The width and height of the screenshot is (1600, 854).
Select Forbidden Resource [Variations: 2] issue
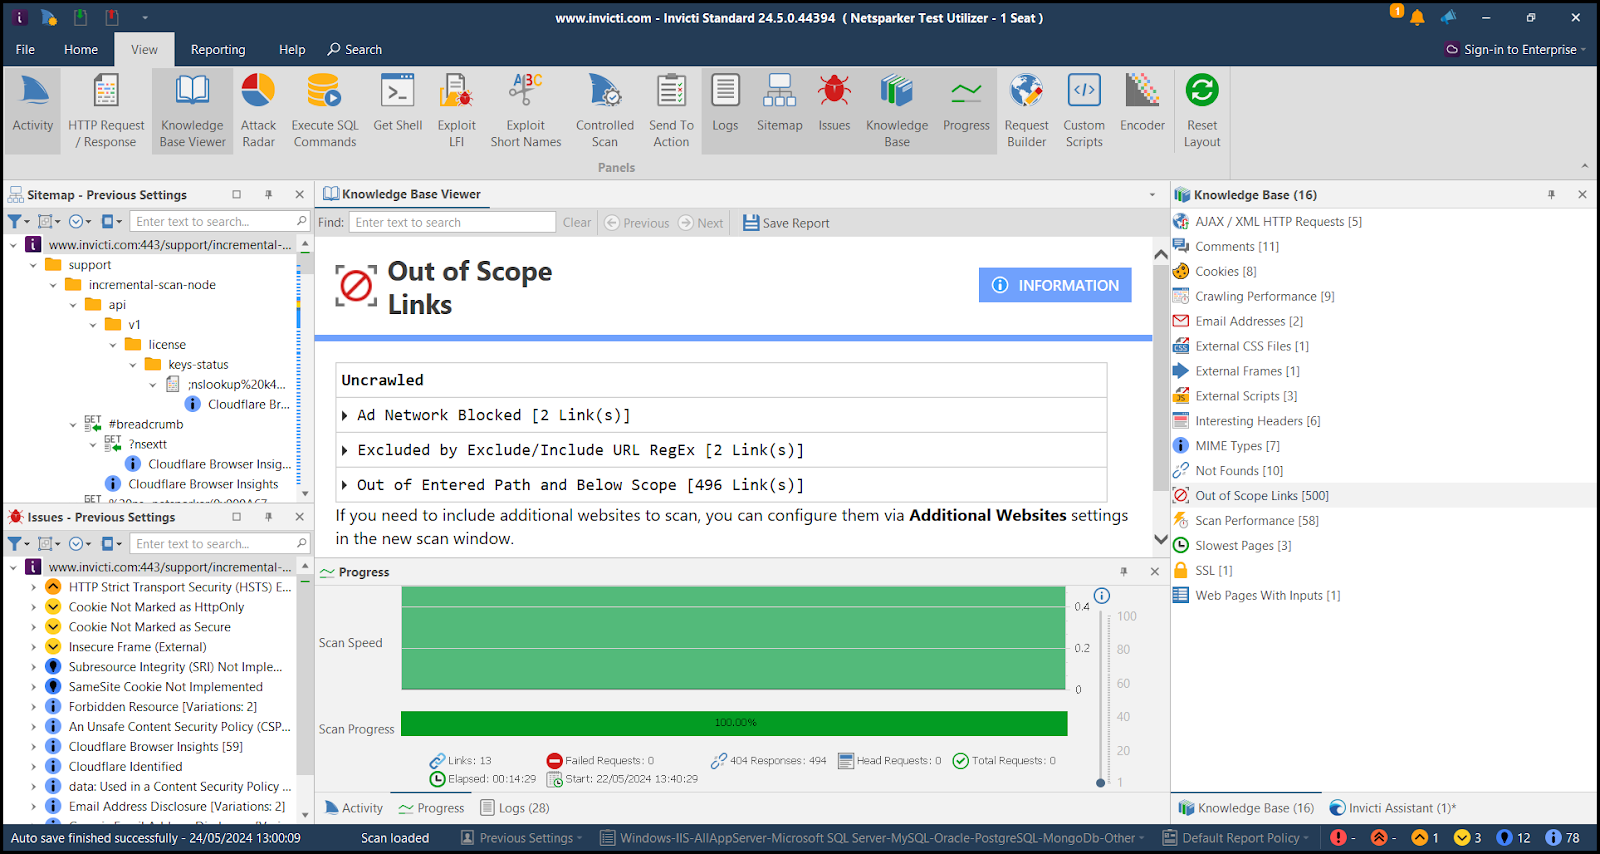[x=162, y=707]
